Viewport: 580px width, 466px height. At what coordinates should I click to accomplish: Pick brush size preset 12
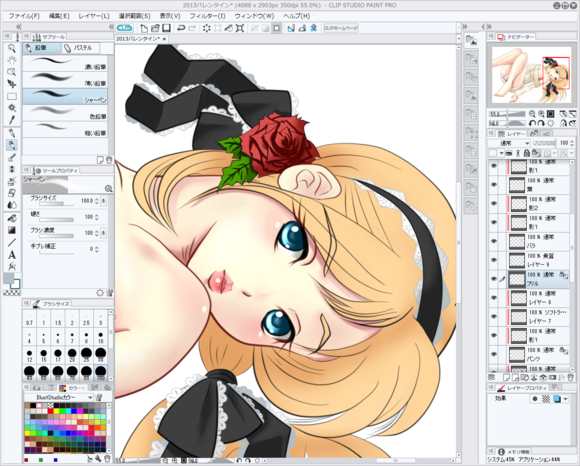click(29, 355)
